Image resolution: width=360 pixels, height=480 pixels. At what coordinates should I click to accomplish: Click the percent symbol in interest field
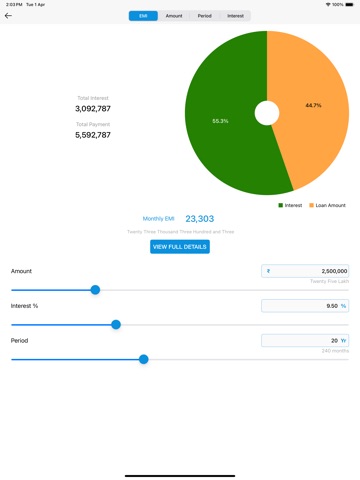[x=343, y=306]
